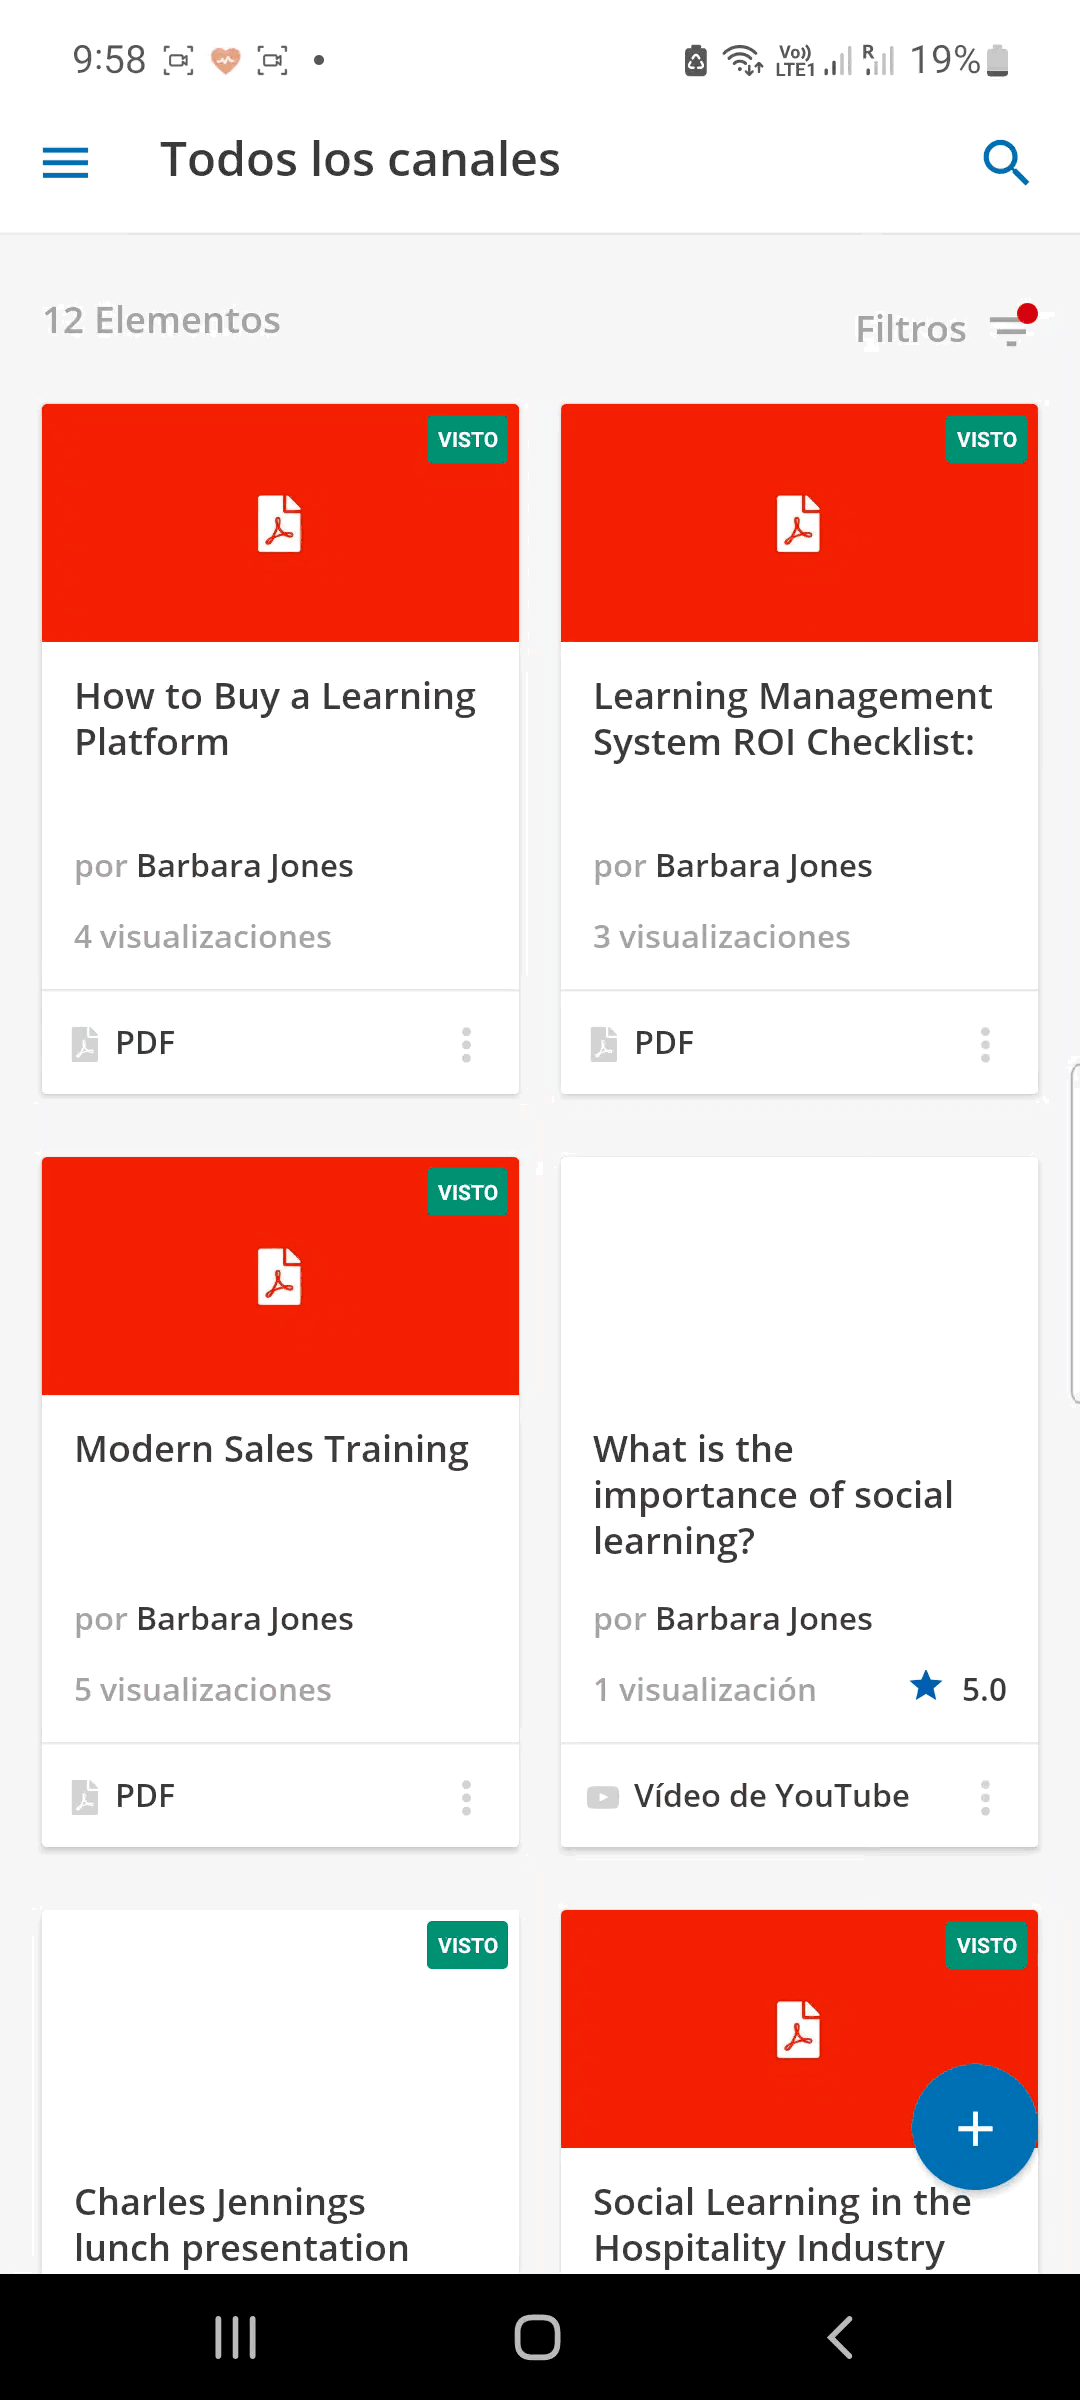Tap Android recent apps button

click(x=236, y=2337)
